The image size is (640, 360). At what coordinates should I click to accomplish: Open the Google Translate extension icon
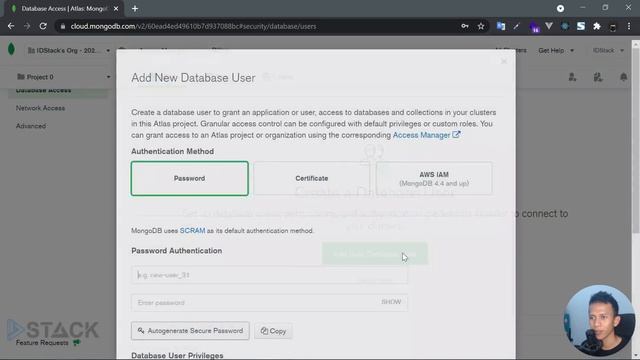point(501,26)
